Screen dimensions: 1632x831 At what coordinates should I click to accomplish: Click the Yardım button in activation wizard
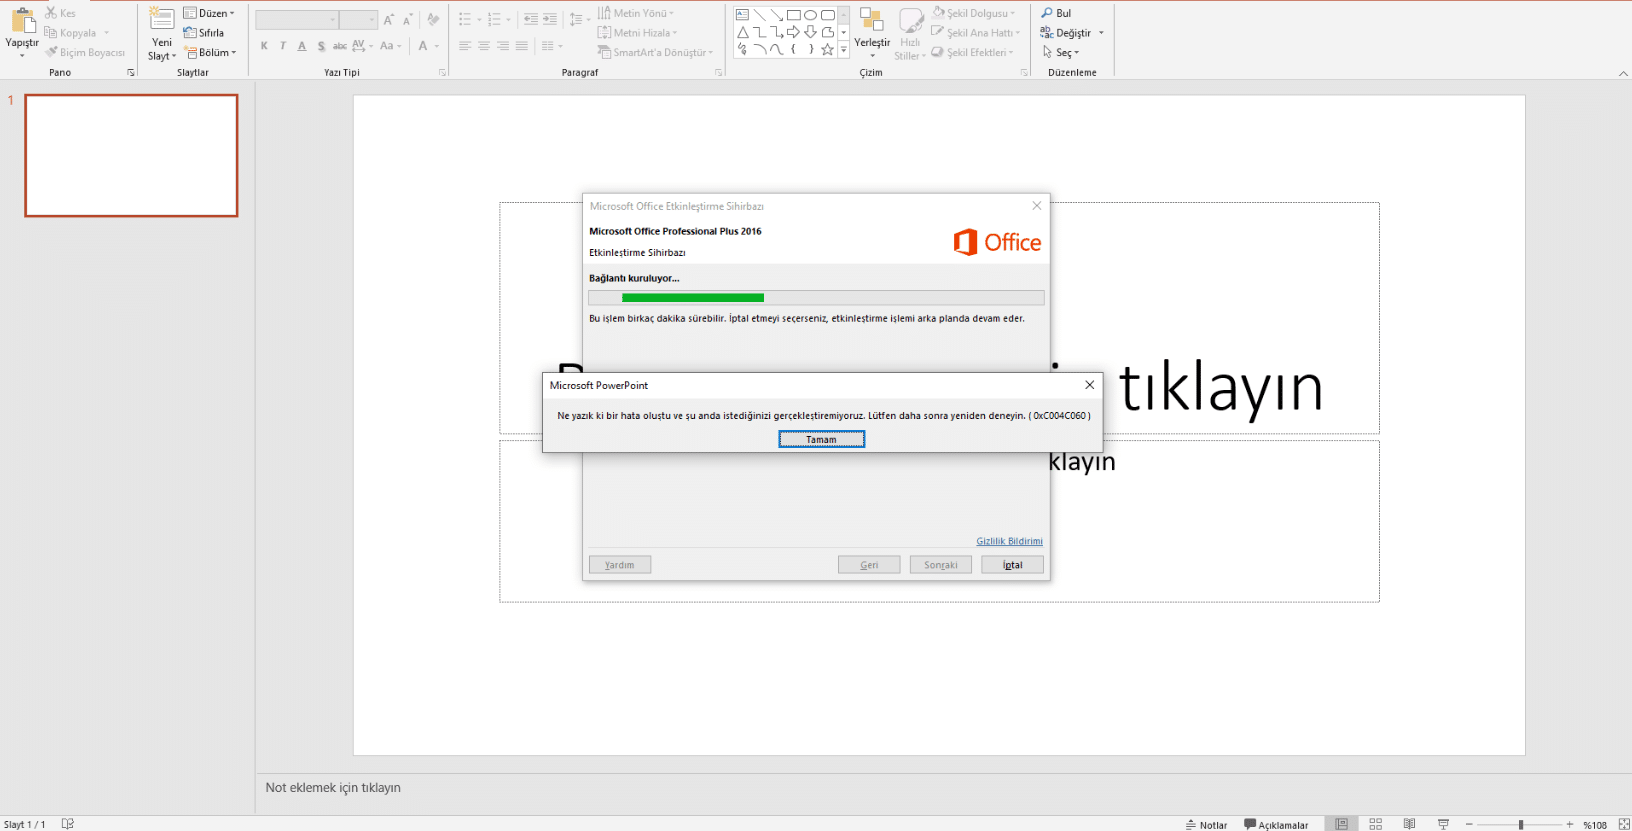coord(620,565)
